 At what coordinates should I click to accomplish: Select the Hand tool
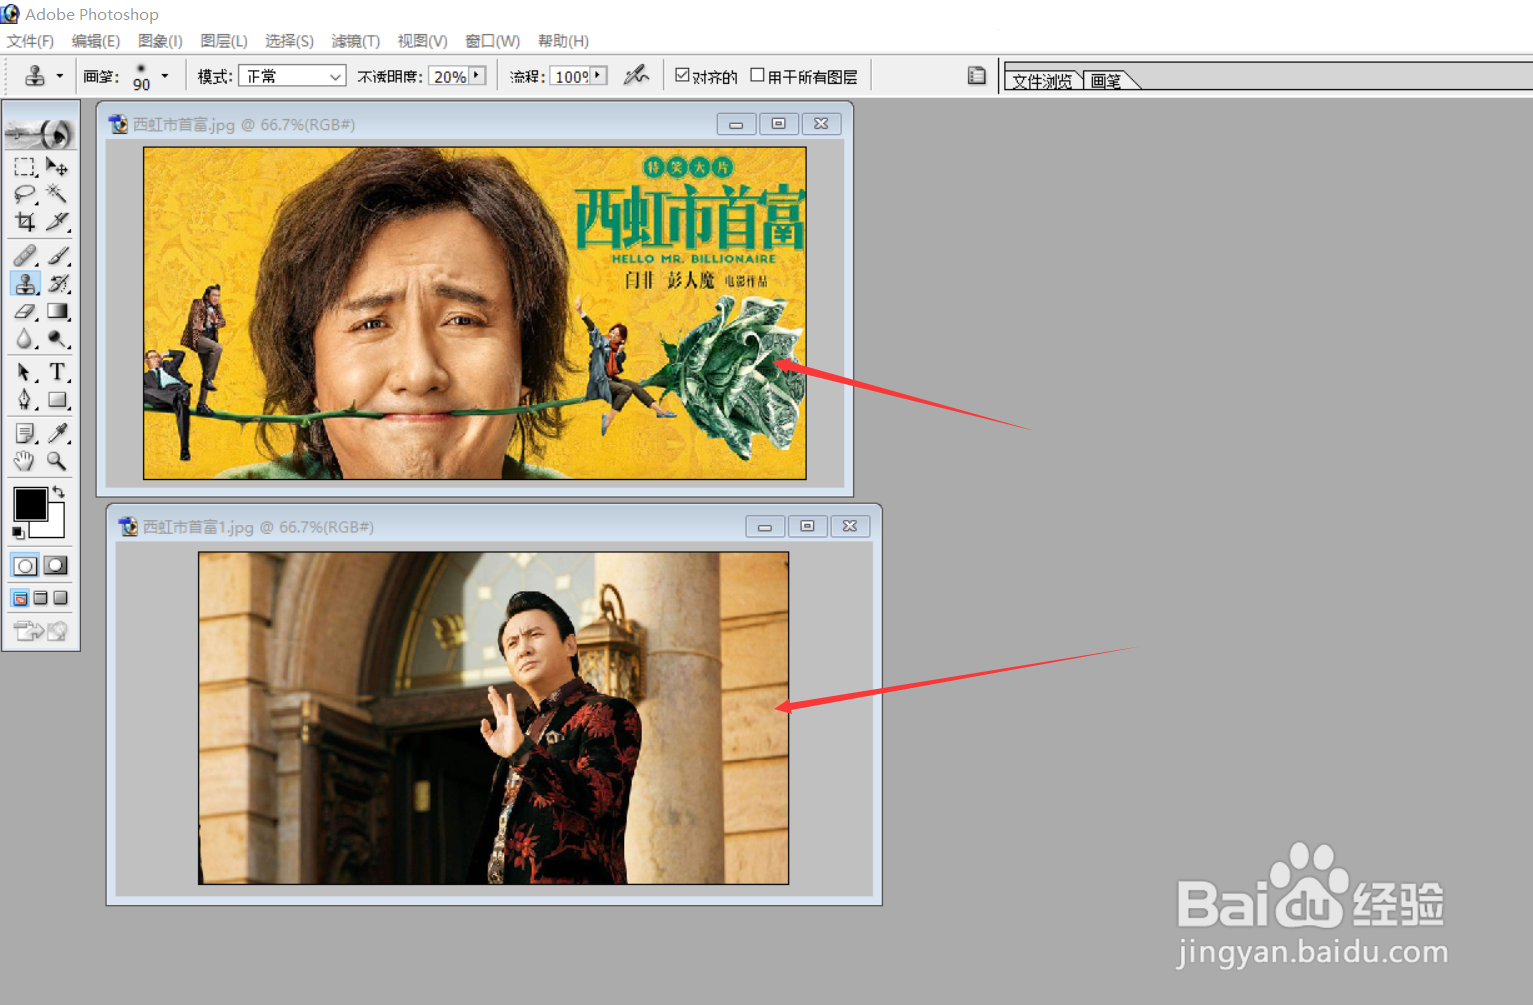[25, 461]
